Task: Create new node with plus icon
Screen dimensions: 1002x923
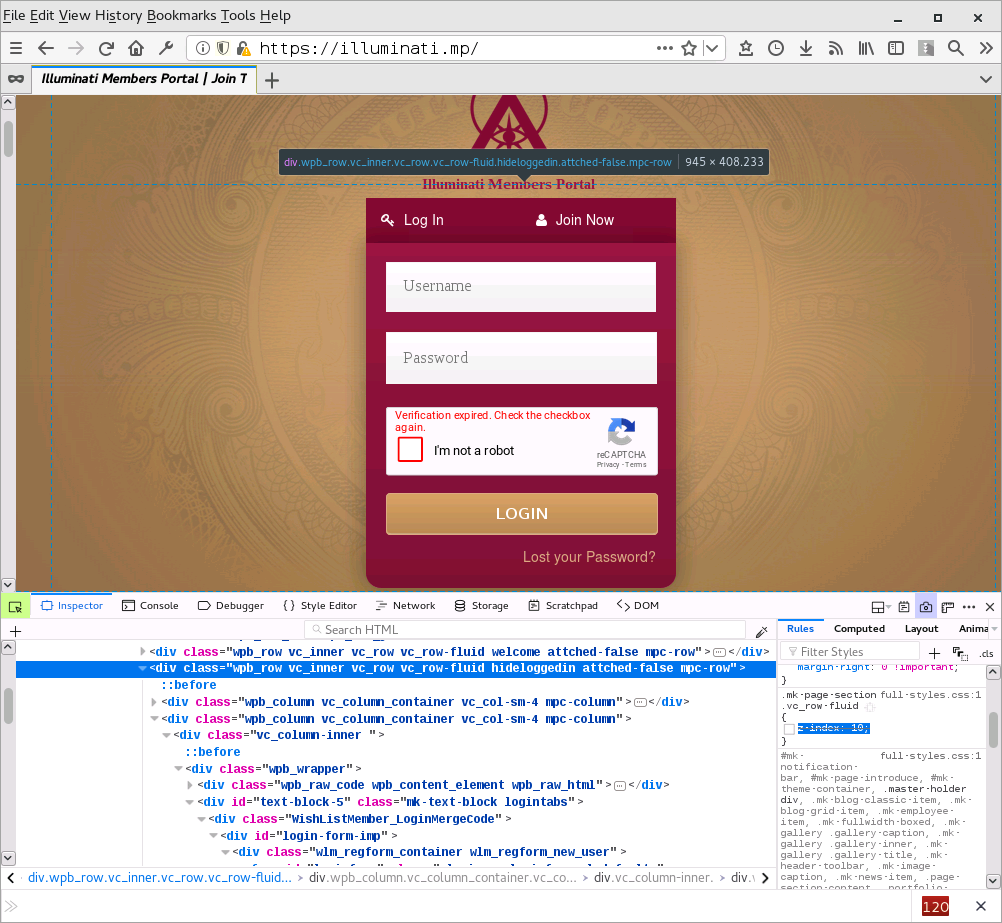Action: point(16,631)
